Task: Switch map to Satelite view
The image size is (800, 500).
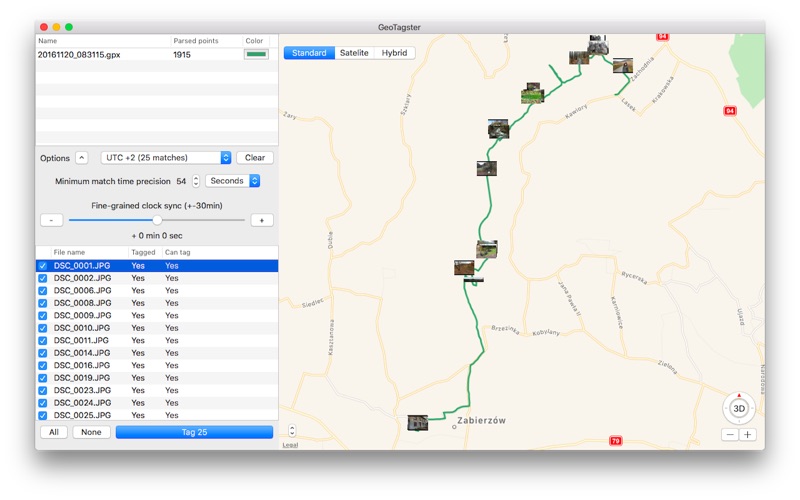Action: click(x=354, y=53)
